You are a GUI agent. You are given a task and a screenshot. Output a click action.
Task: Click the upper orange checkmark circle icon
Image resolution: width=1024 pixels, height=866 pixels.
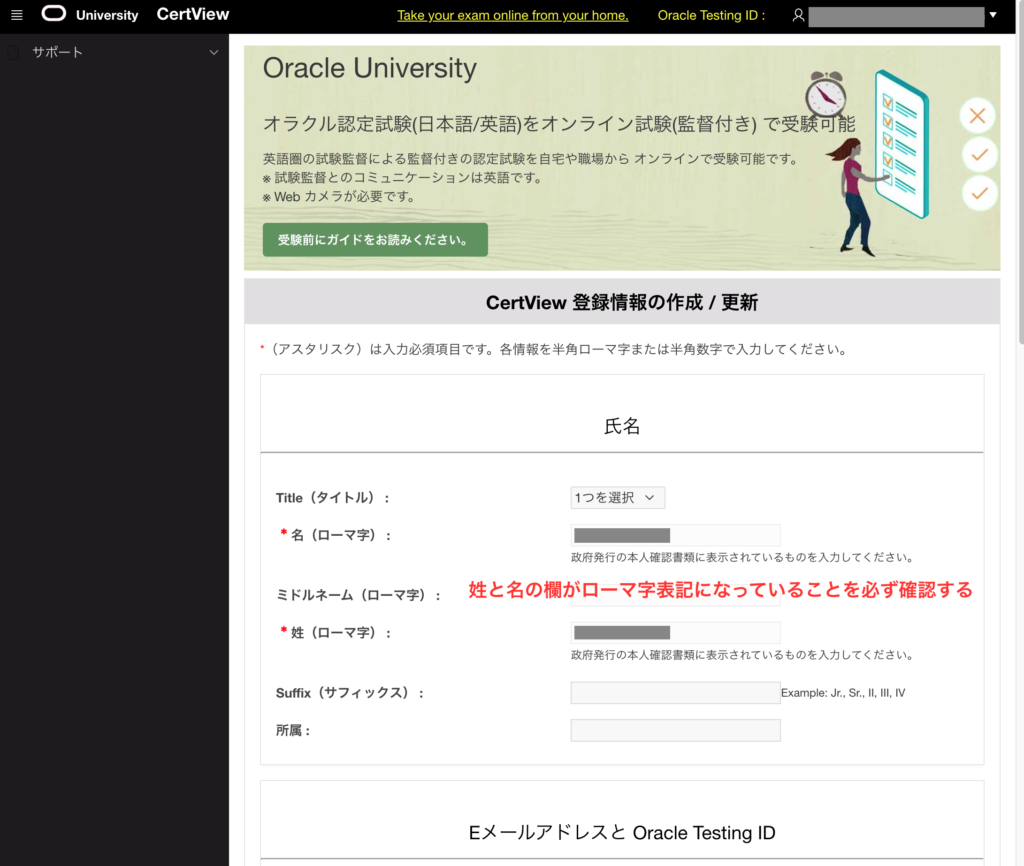click(x=978, y=154)
